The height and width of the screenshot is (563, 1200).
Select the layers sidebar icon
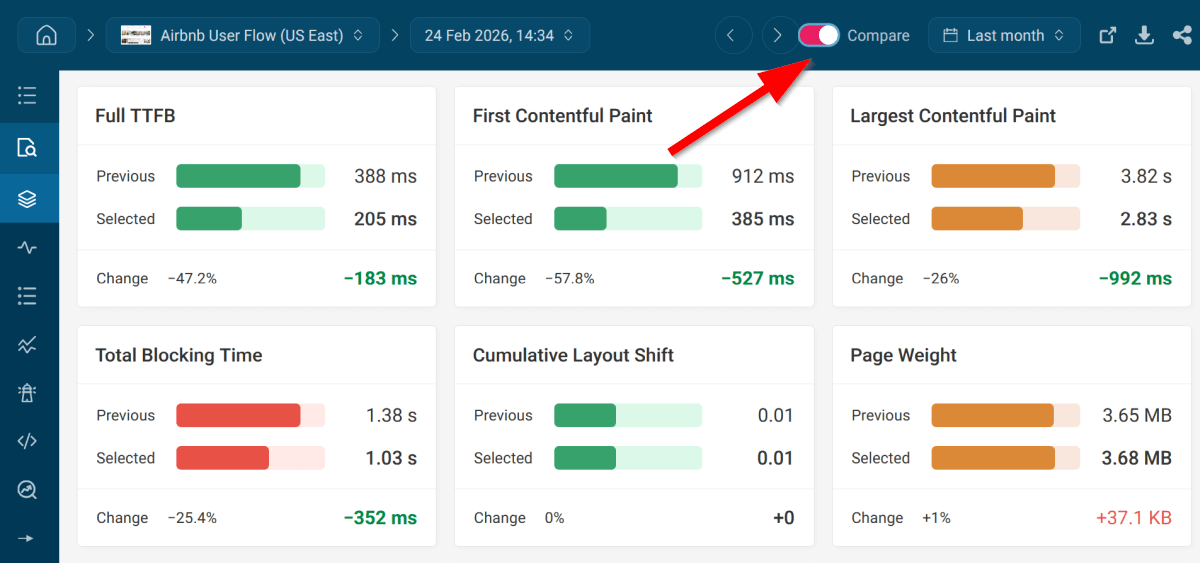pyautogui.click(x=27, y=199)
